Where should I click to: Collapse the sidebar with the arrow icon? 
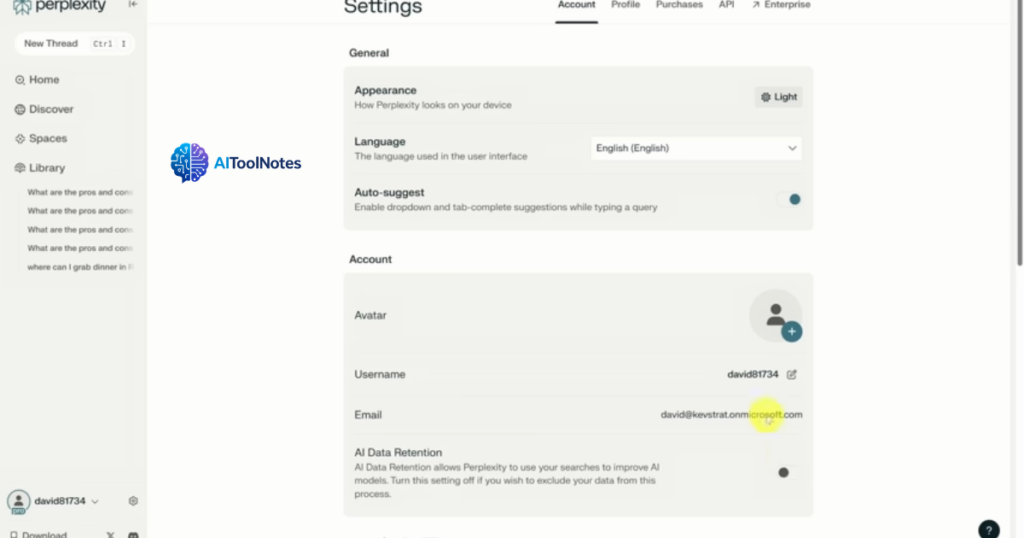pyautogui.click(x=132, y=5)
